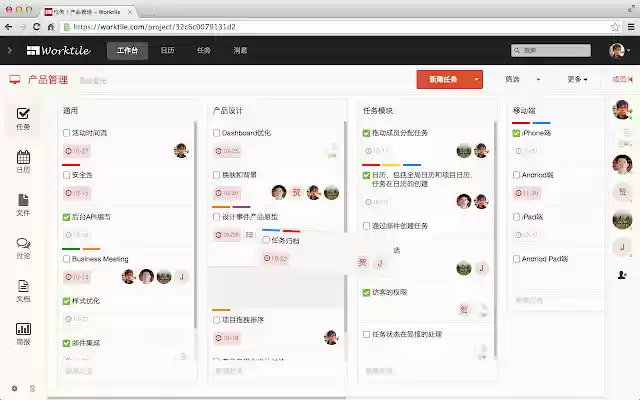Click the due date badge on Android端 task
Viewport: 640px width, 400px height.
coord(527,193)
